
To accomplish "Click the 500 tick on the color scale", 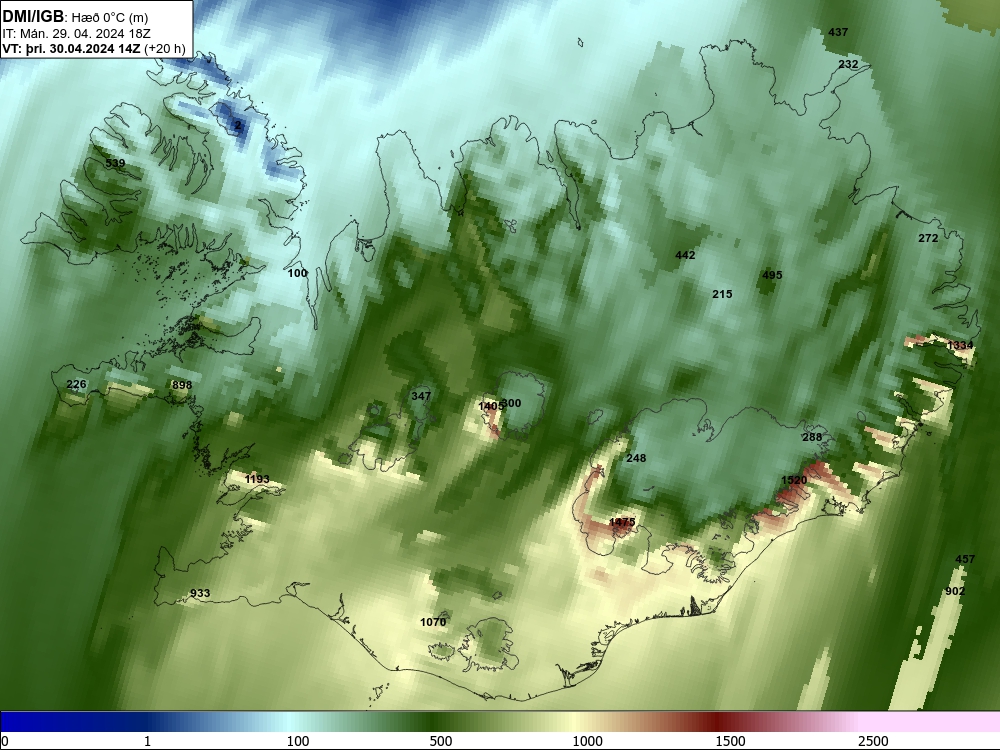I will (x=441, y=741).
